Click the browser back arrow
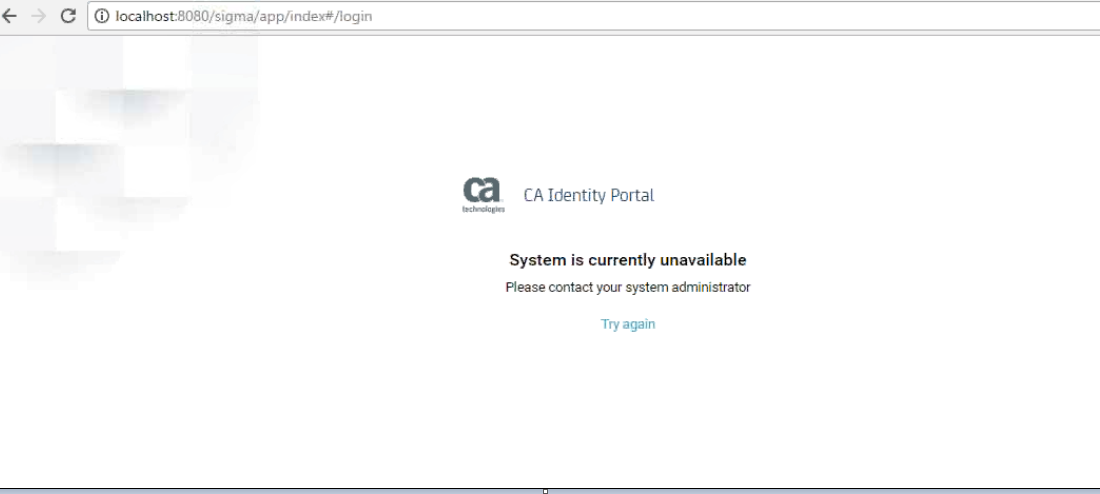This screenshot has height=494, width=1100. (x=9, y=15)
